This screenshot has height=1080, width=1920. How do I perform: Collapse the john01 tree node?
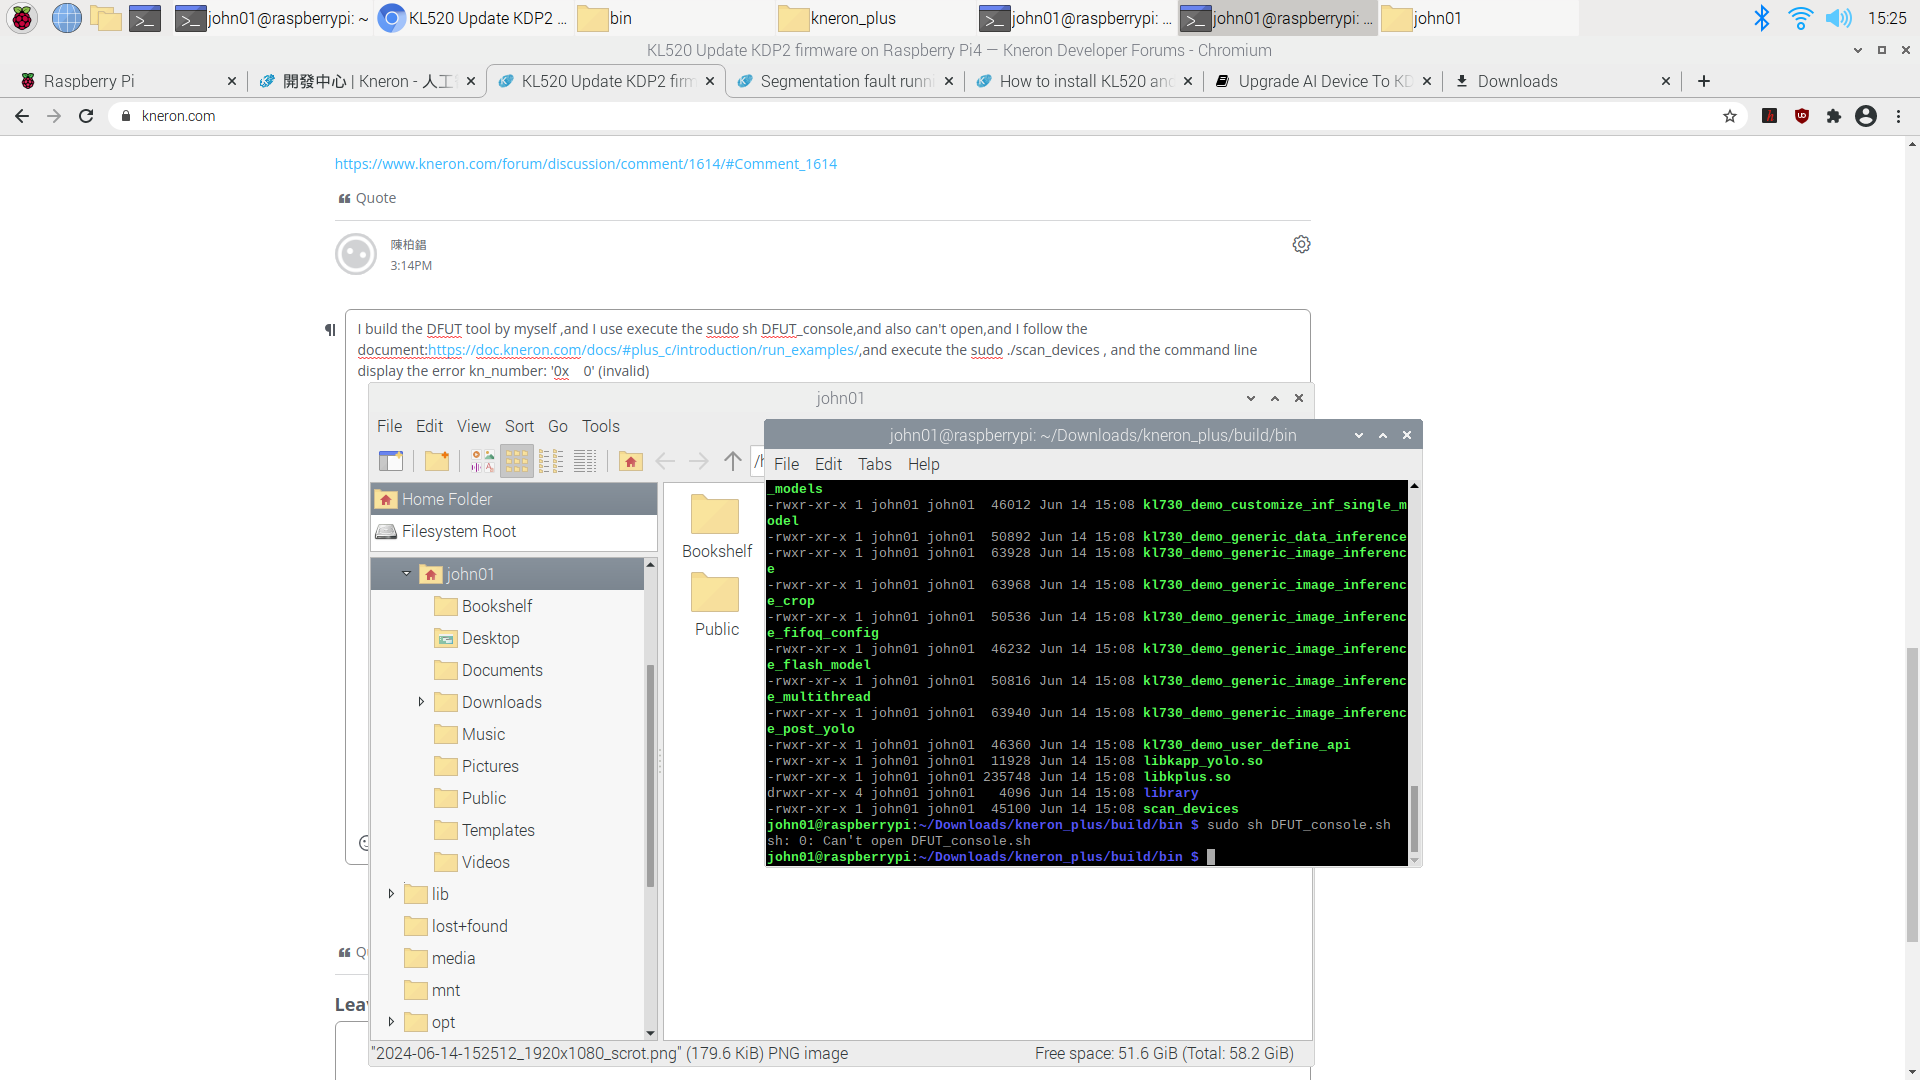point(407,574)
